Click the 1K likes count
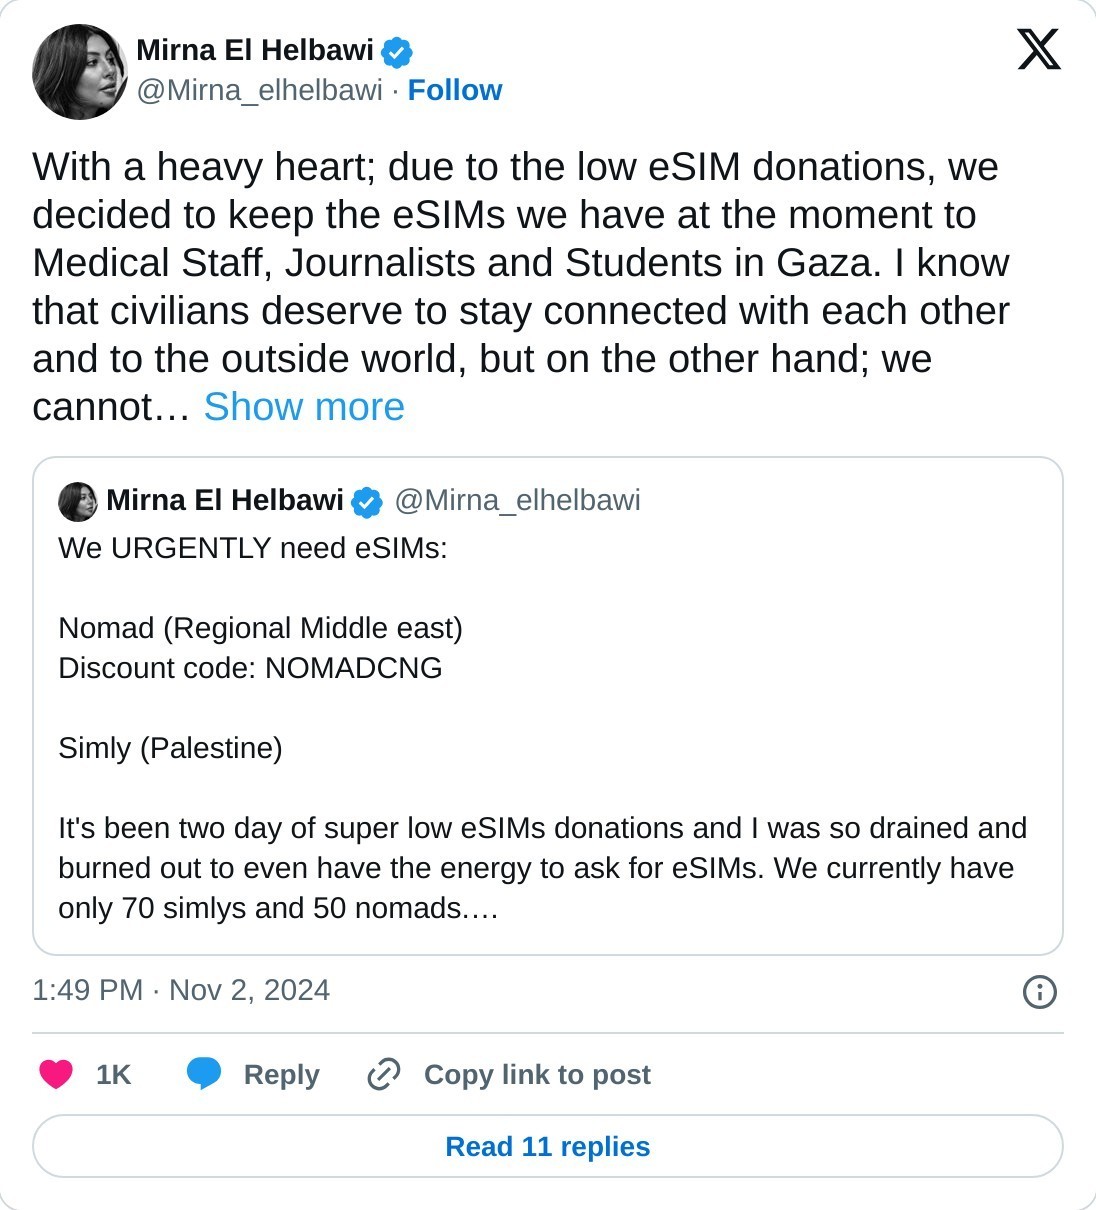Viewport: 1096px width, 1210px height. pos(114,1074)
